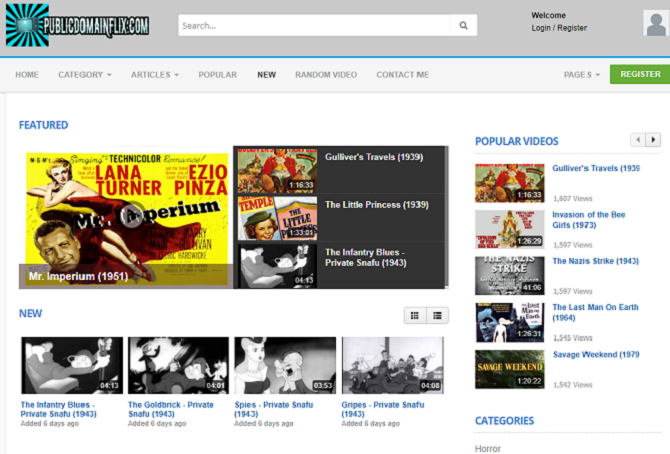This screenshot has width=670, height=454.
Task: Click the 1,545 Views text
Action: pos(573,338)
